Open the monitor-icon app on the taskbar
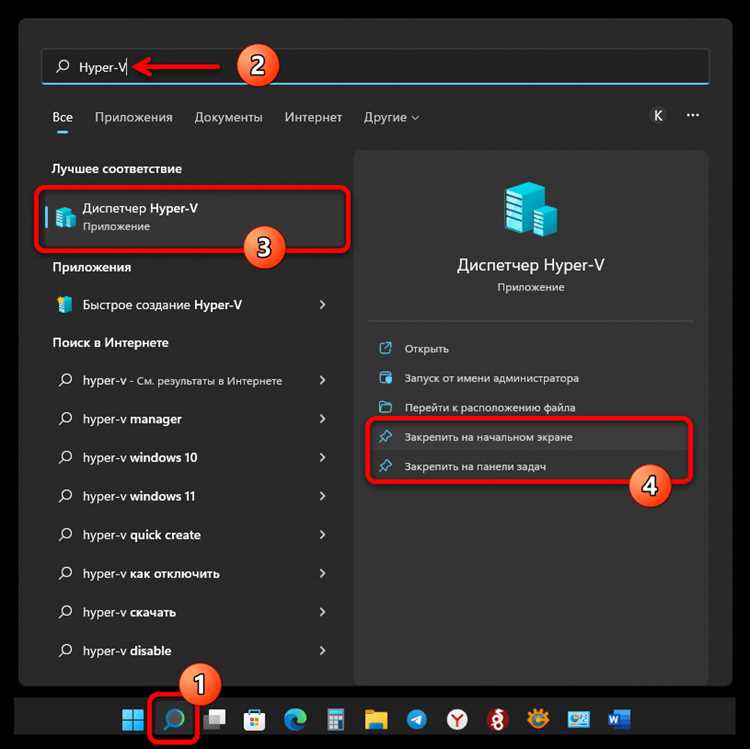Viewport: 750px width, 749px height. coord(578,719)
